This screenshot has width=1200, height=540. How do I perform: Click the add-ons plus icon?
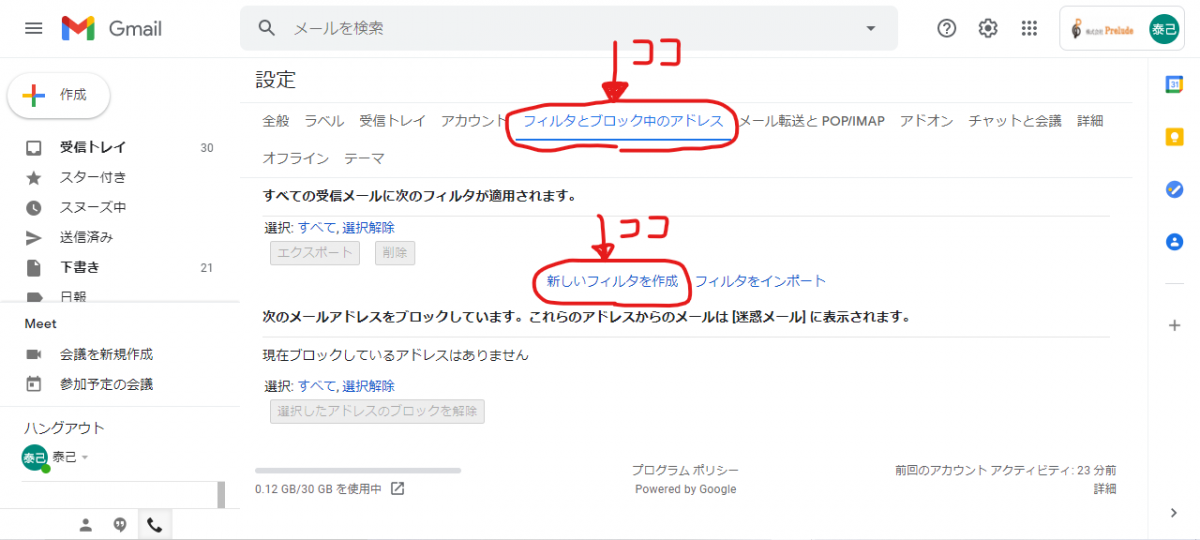click(x=1174, y=325)
